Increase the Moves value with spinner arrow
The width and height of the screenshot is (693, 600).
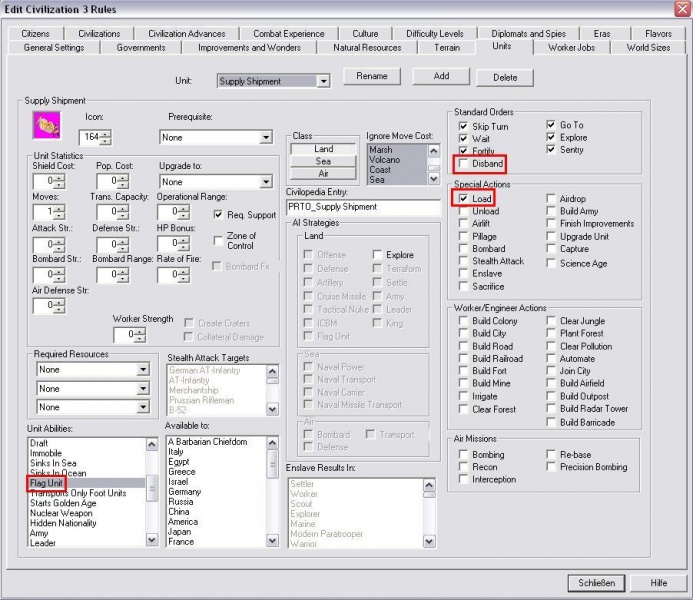[x=59, y=208]
